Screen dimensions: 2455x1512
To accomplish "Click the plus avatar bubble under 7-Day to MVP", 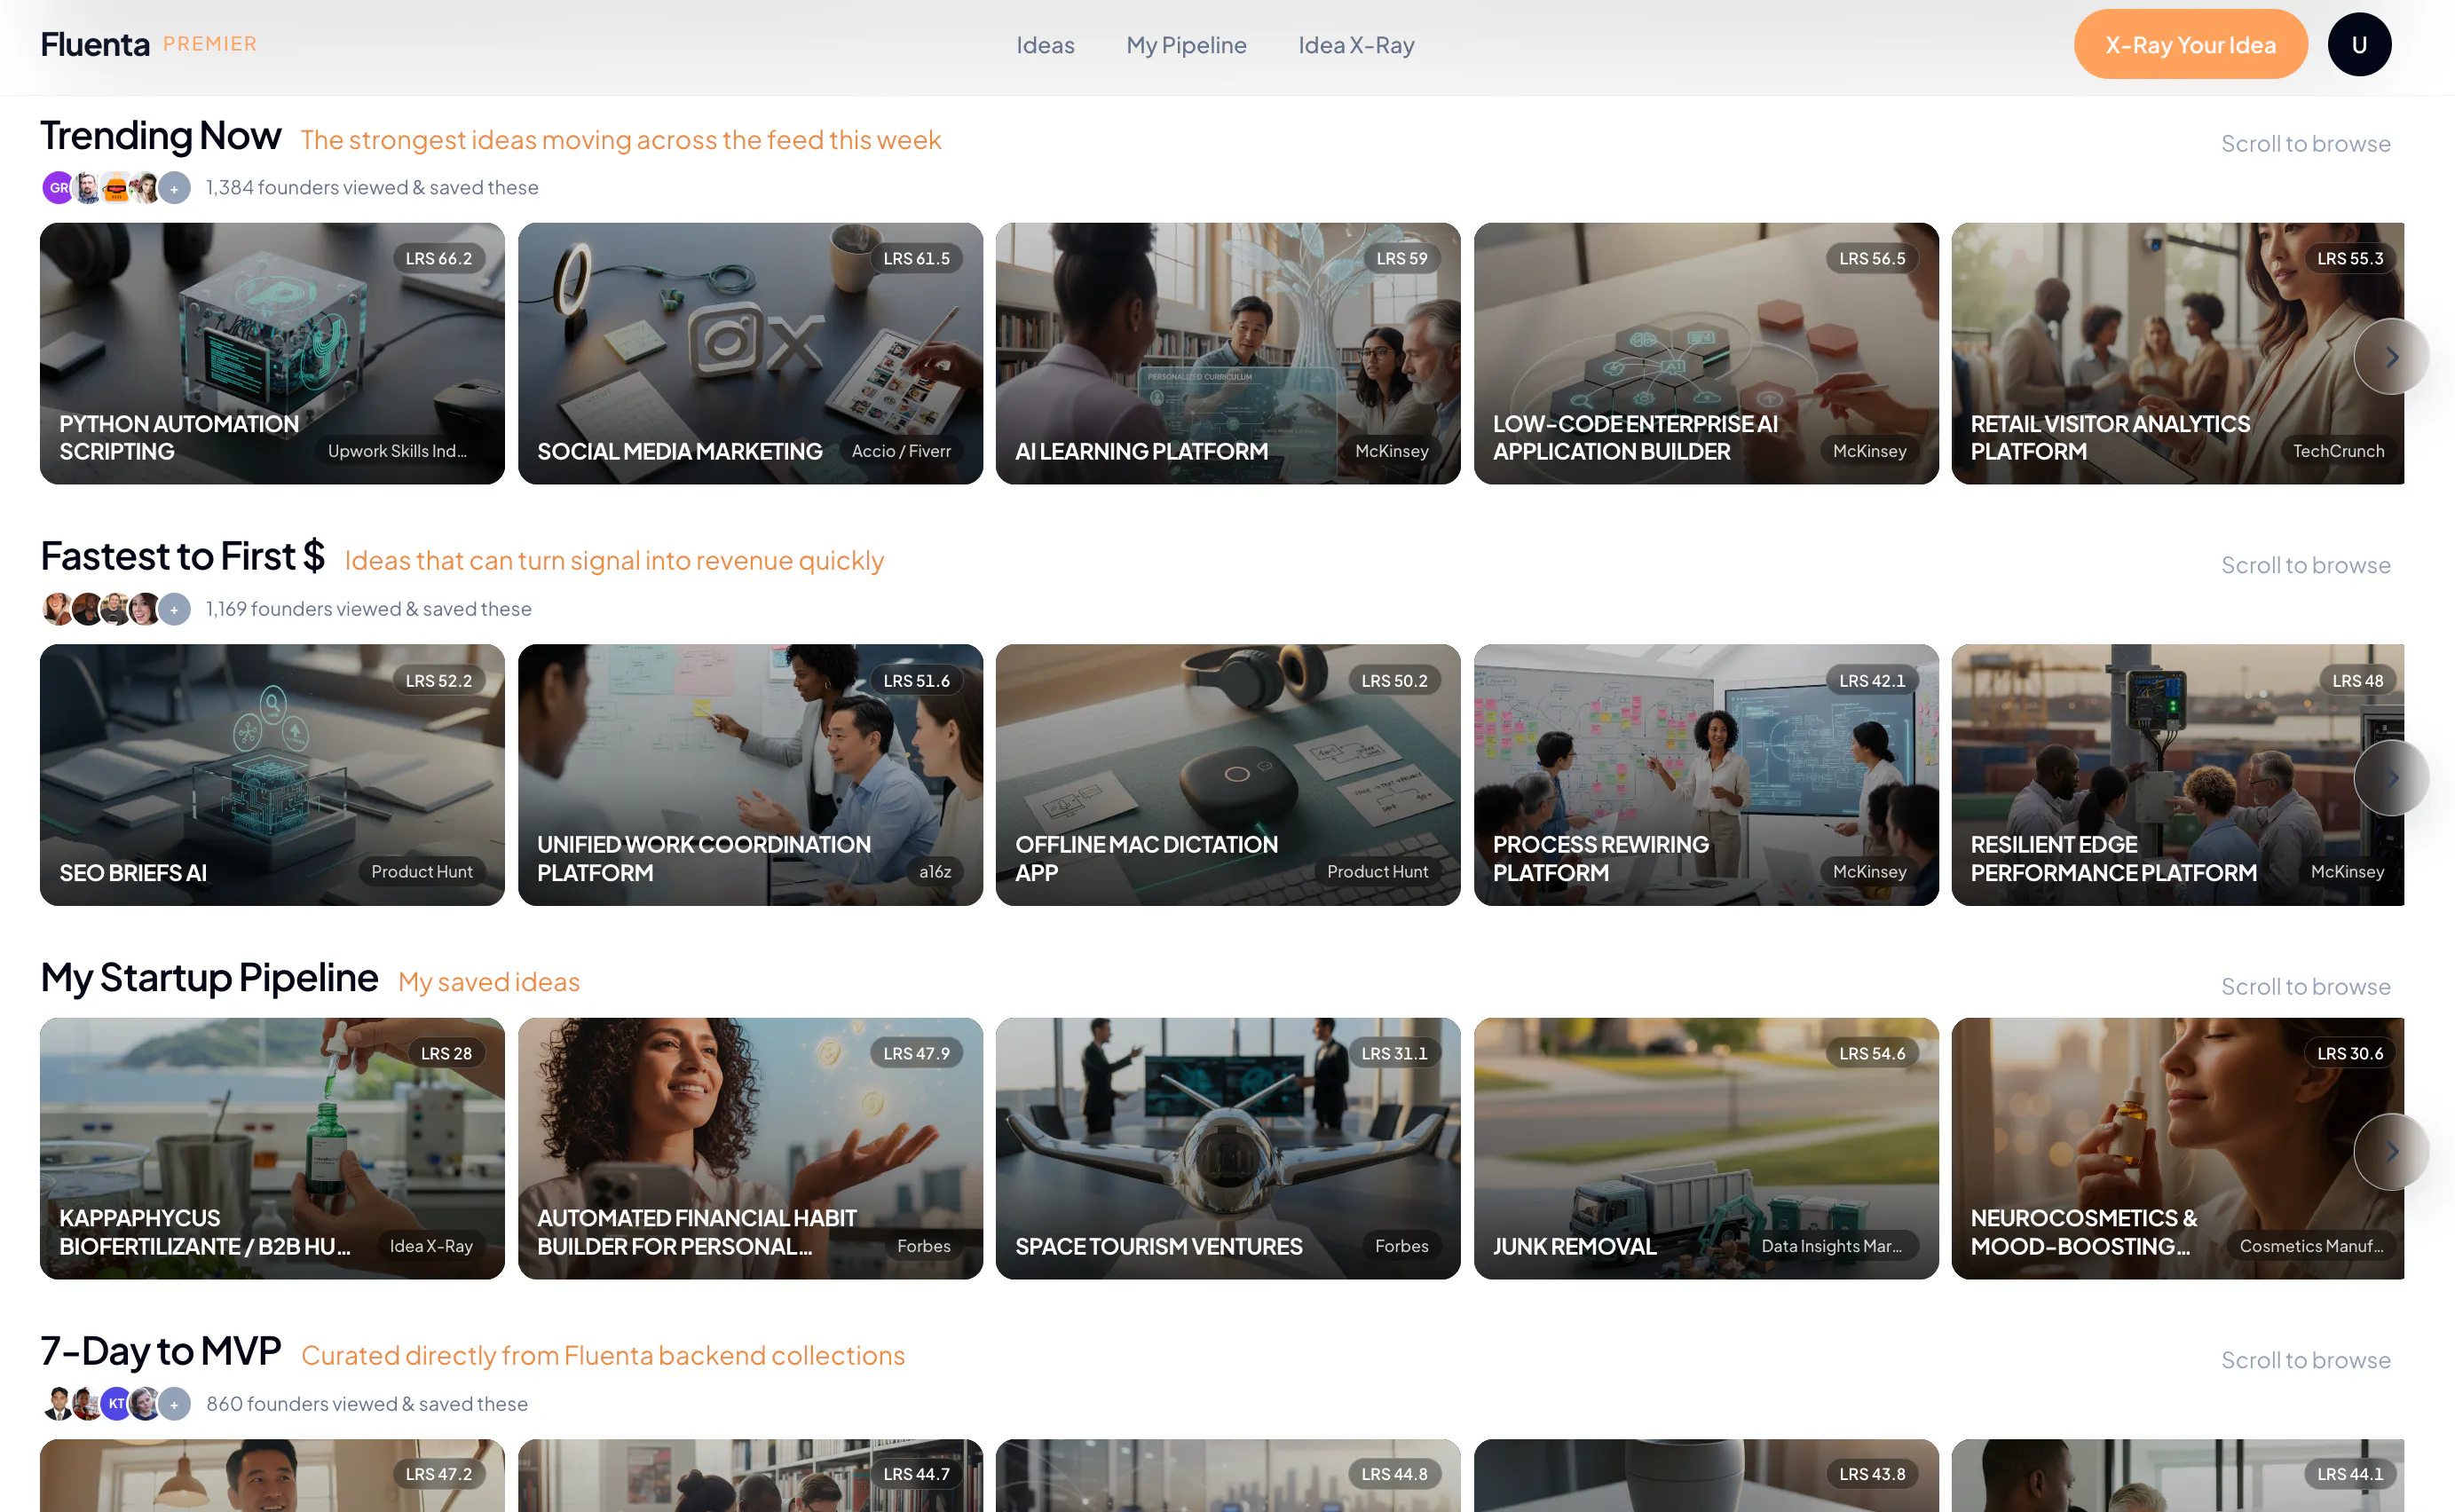I will (x=174, y=1404).
